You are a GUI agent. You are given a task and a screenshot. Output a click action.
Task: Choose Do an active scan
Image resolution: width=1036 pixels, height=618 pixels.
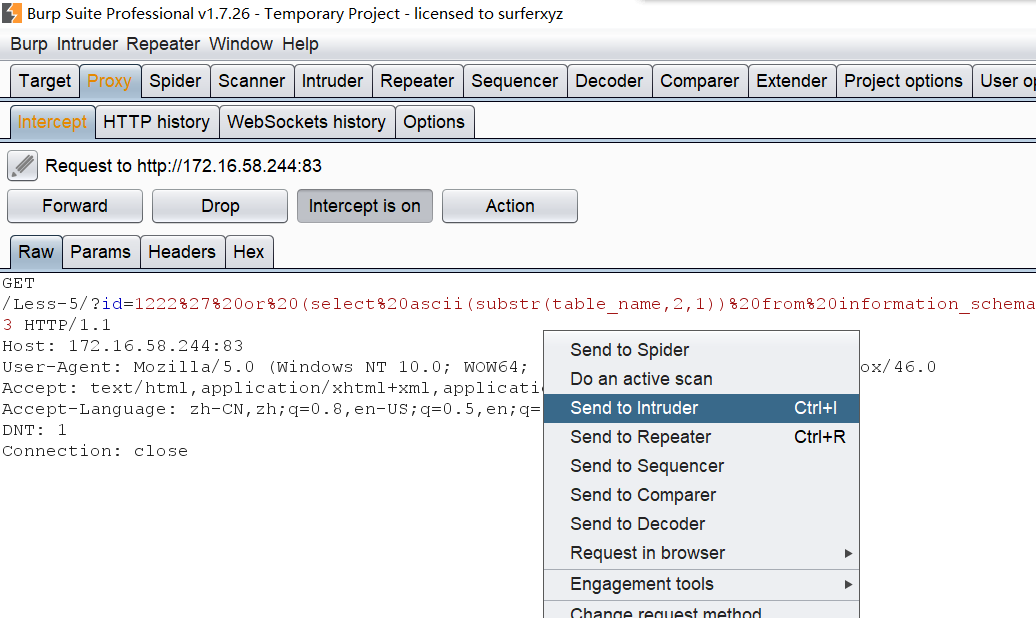pos(701,379)
